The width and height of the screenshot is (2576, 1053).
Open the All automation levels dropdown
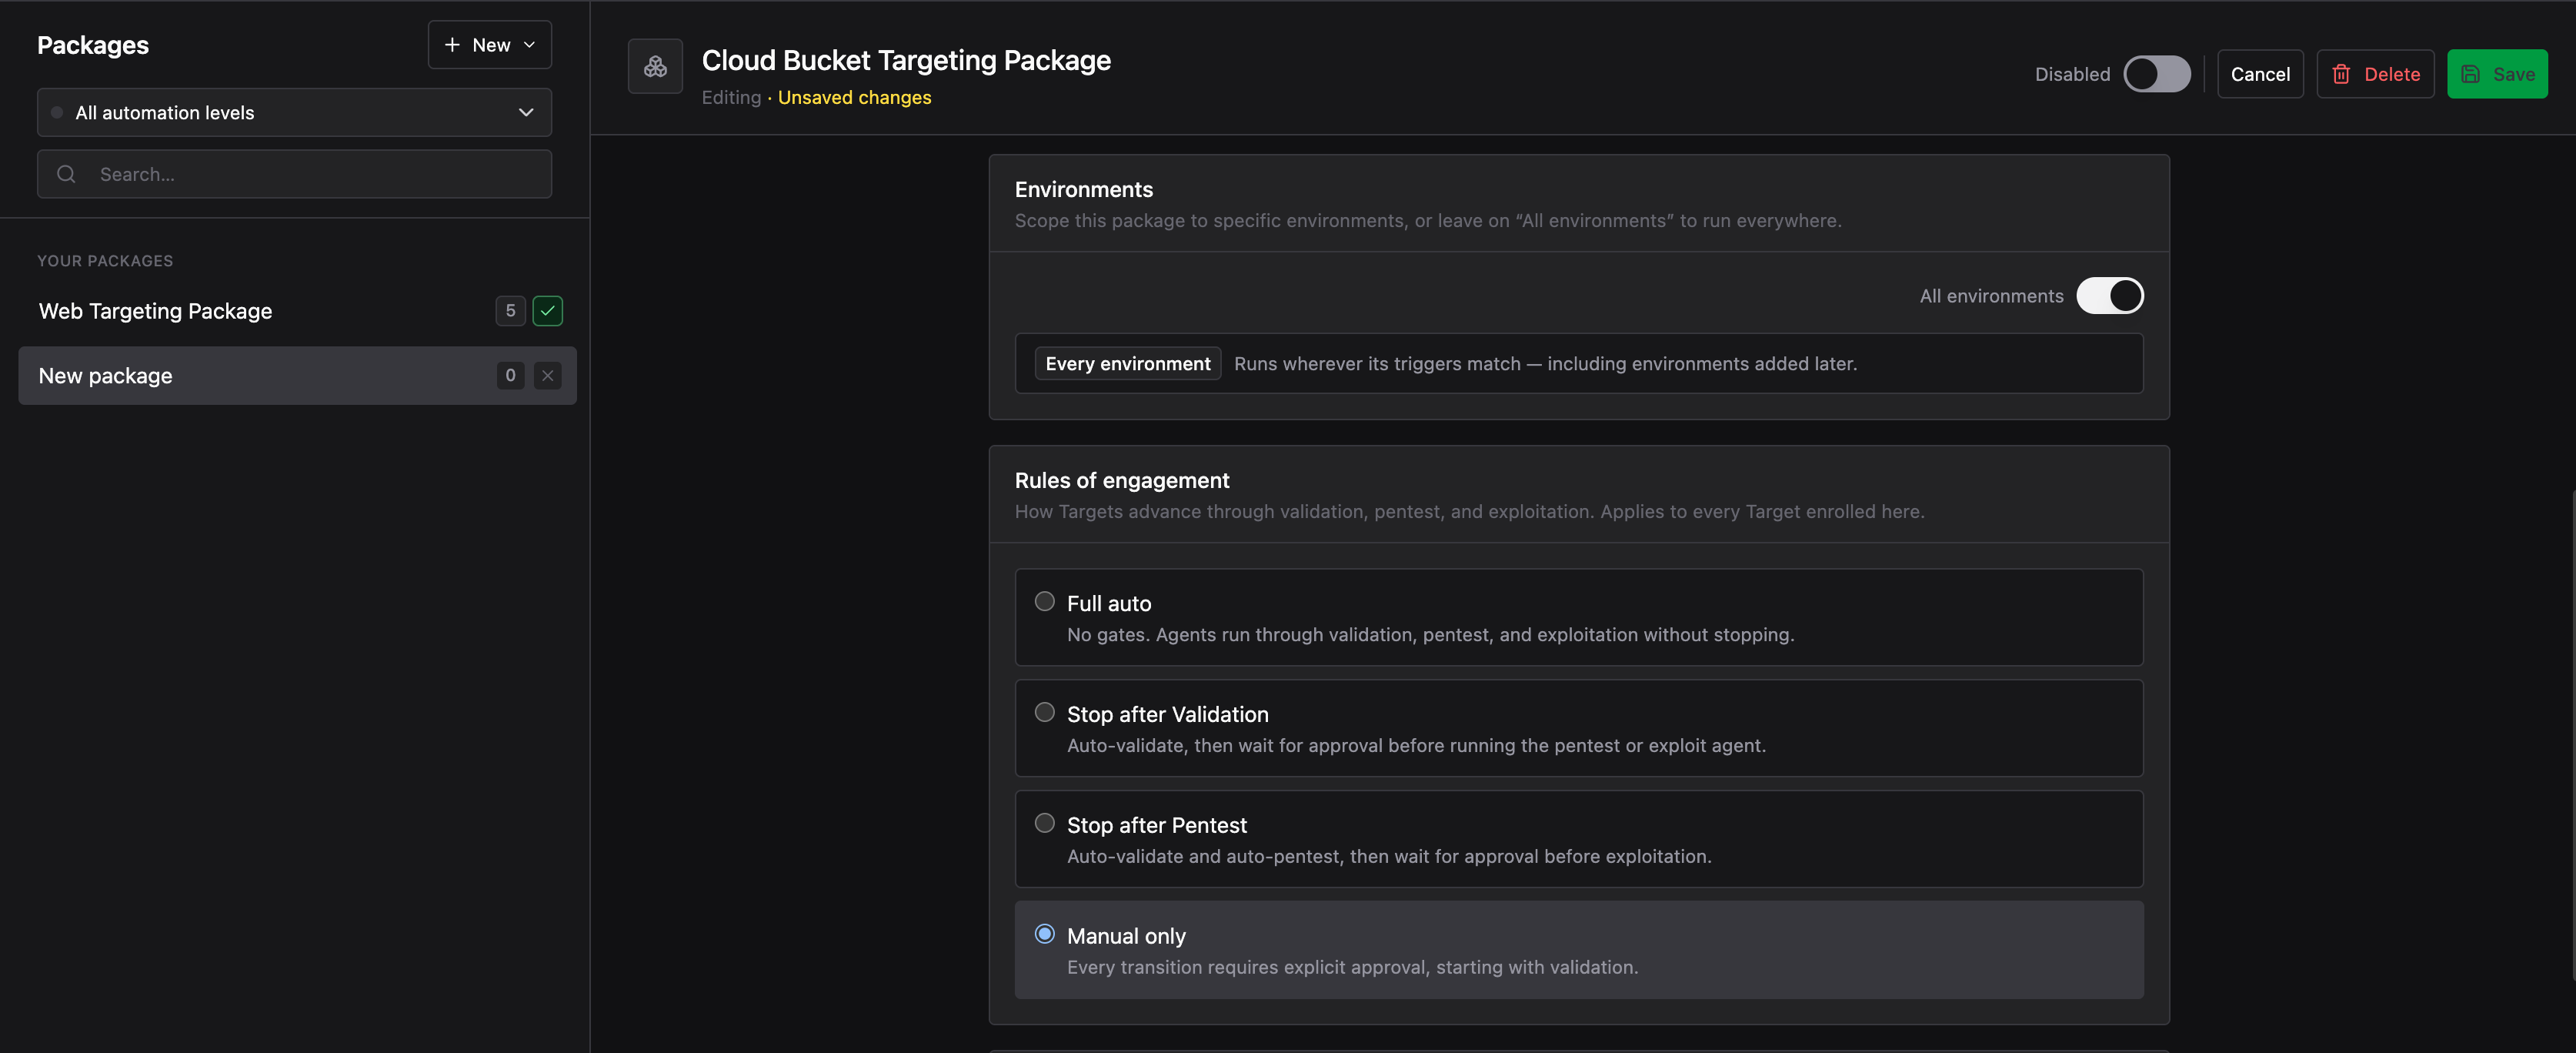294,113
